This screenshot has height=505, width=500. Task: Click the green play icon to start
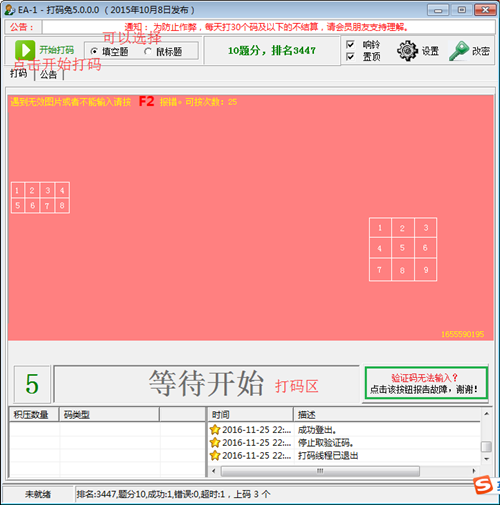coord(25,50)
